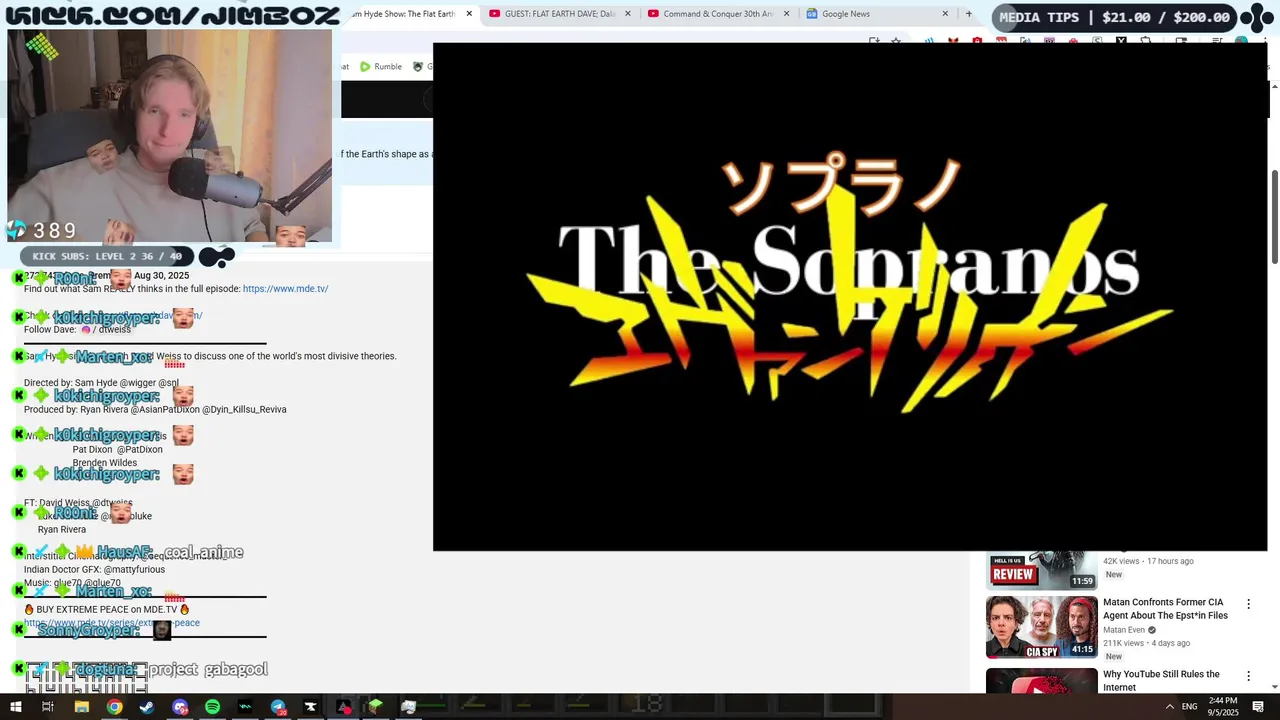Open the Minecraft grass block taskbar icon
The width and height of the screenshot is (1280, 720).
click(375, 707)
